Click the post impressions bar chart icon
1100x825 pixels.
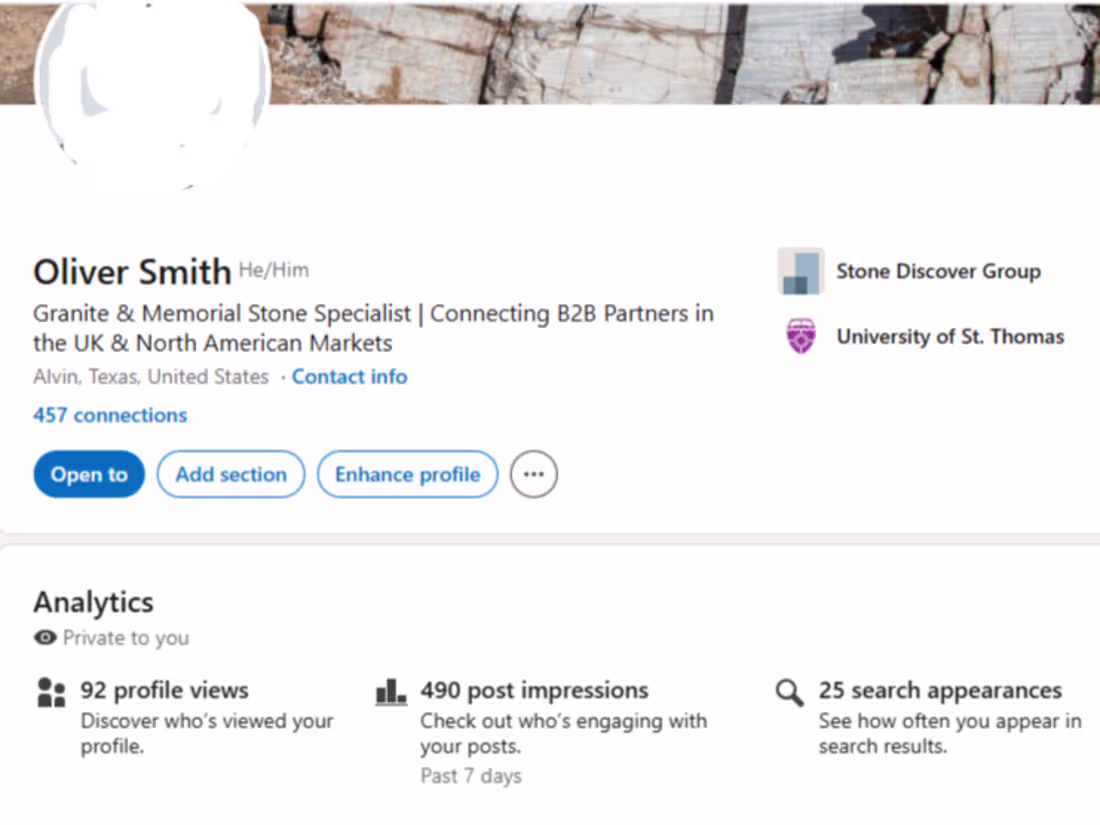390,690
